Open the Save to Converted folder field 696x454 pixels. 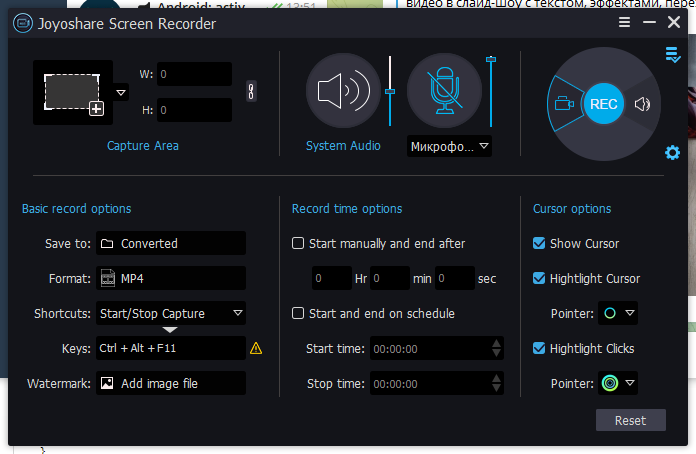[x=171, y=243]
